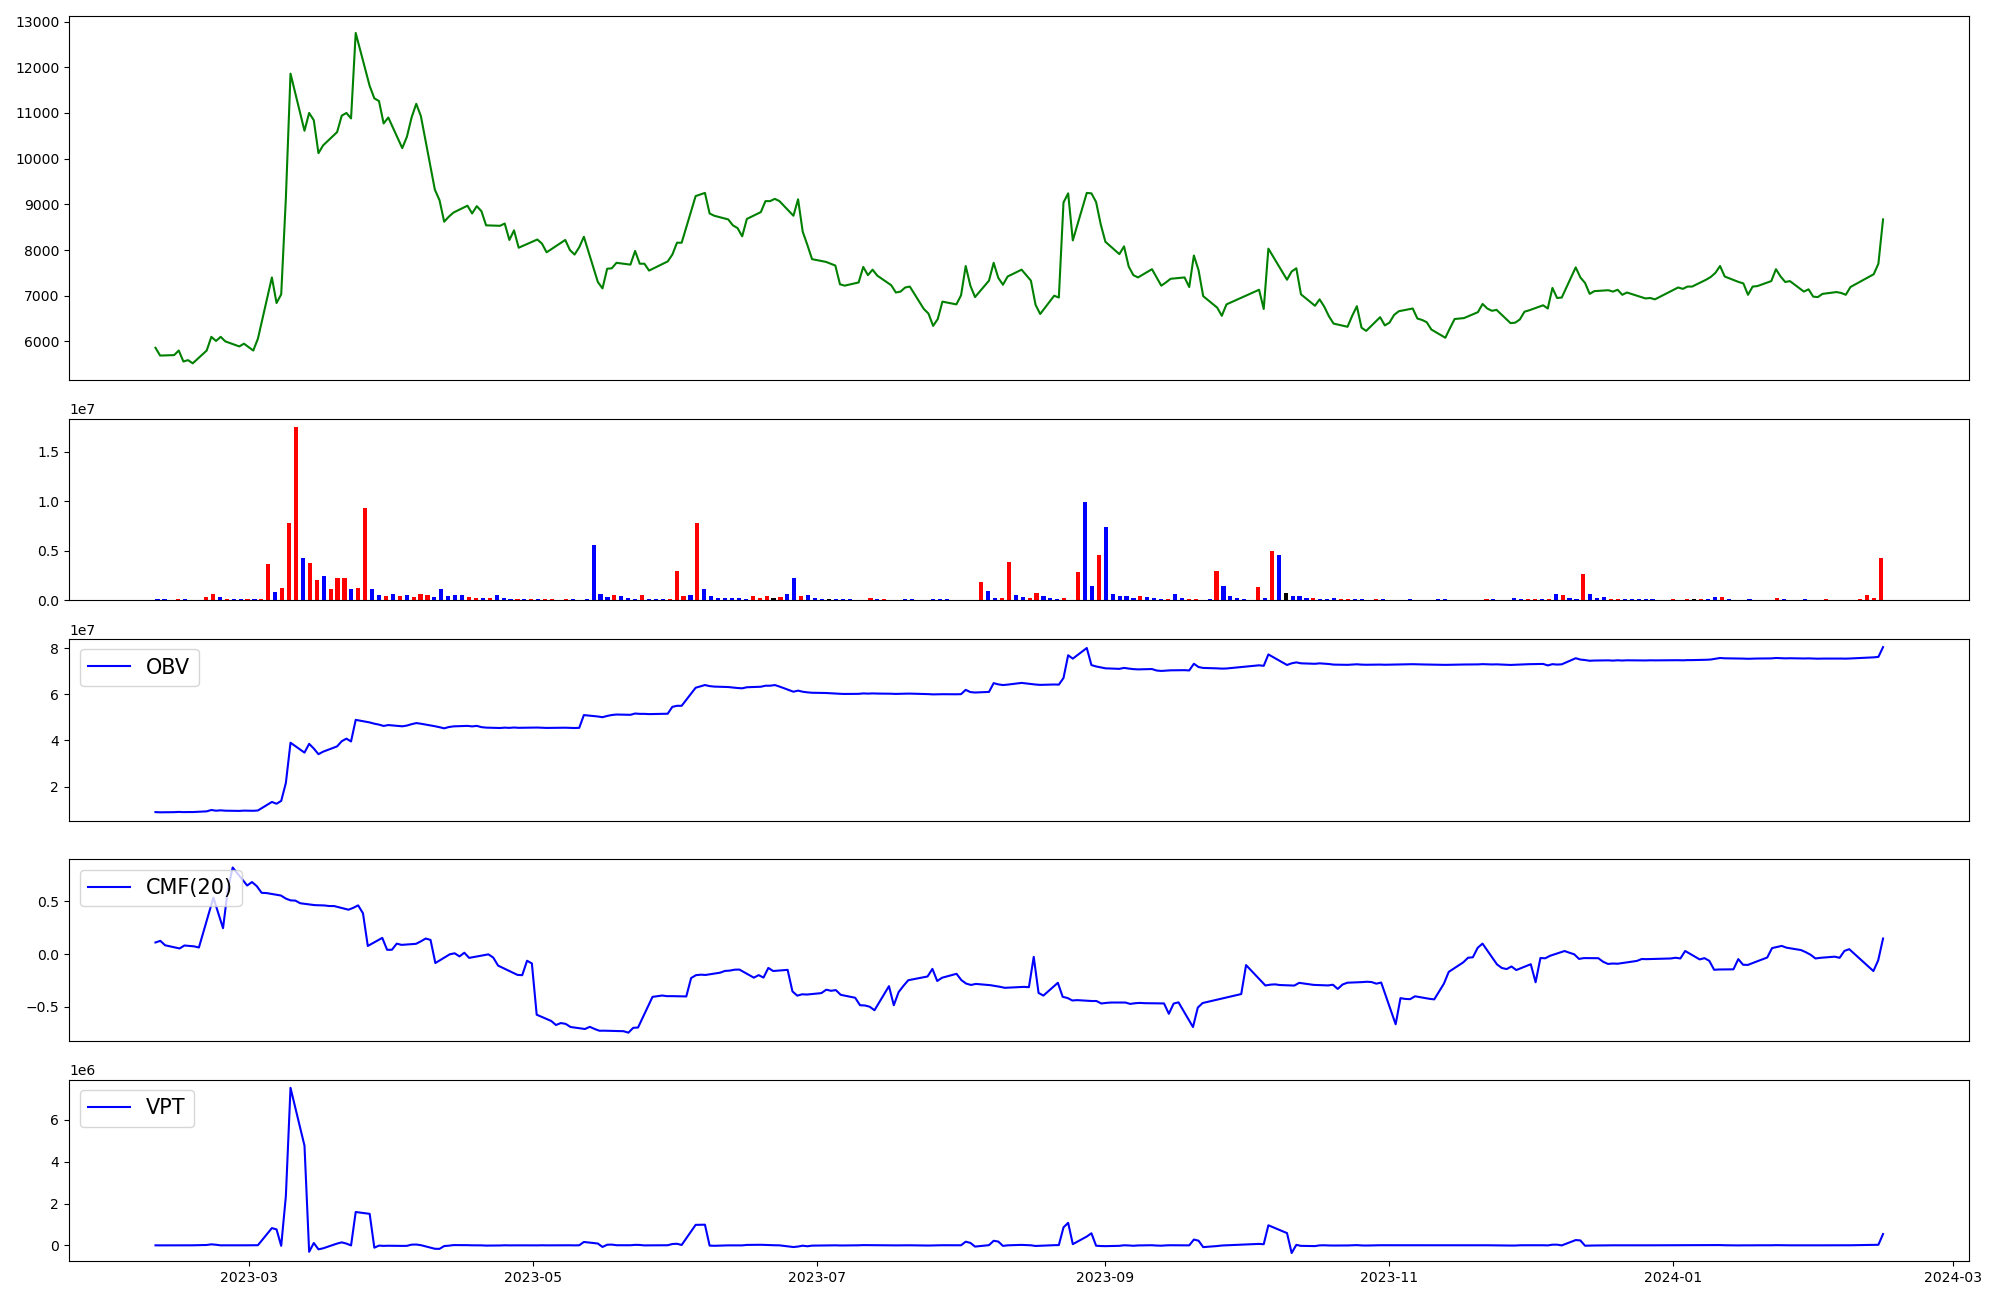The height and width of the screenshot is (1300, 2000).
Task: Click the 10000 price axis label
Action: 37,159
